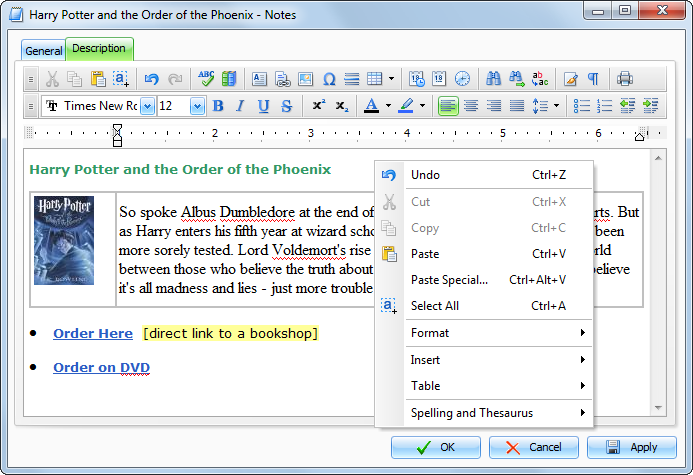
Task: Click the edit pencil note icon
Action: [571, 79]
